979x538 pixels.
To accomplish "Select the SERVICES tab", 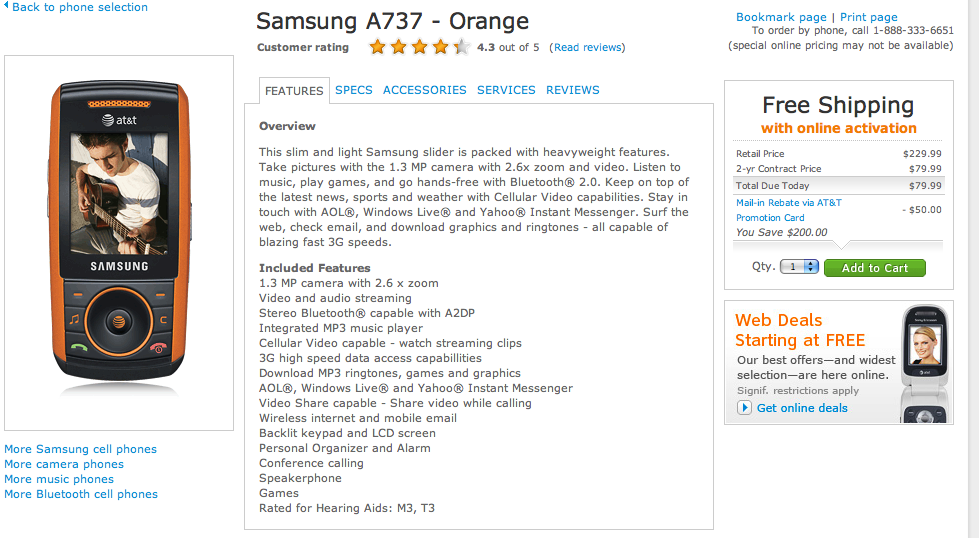I will click(506, 90).
